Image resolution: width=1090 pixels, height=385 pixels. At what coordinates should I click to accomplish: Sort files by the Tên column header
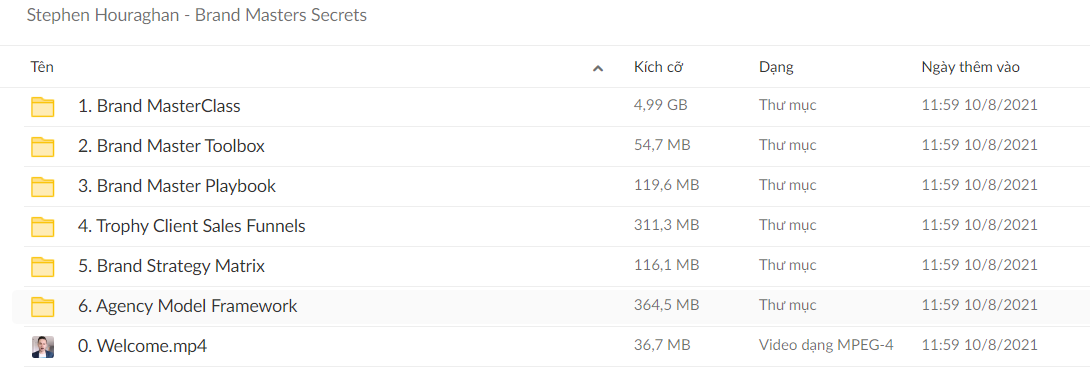point(42,67)
